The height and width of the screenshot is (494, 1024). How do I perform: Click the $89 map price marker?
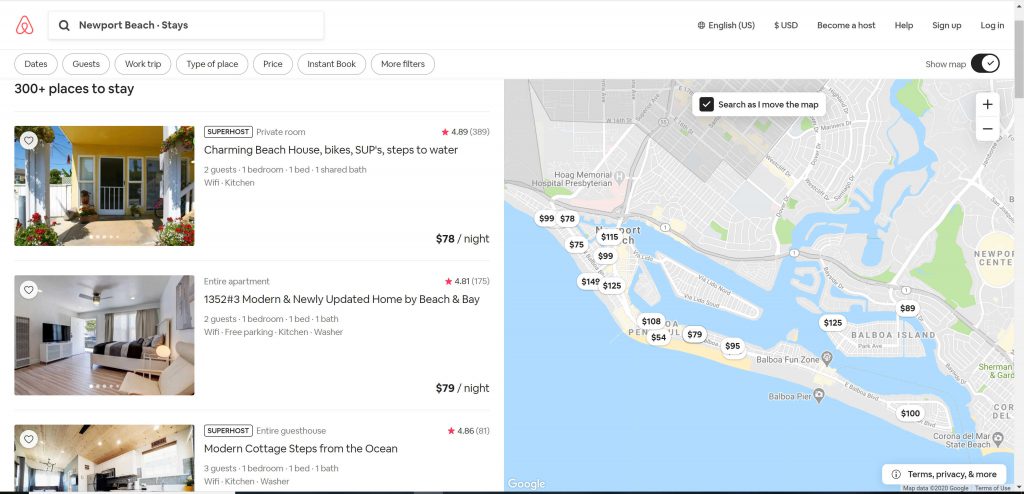pos(907,308)
